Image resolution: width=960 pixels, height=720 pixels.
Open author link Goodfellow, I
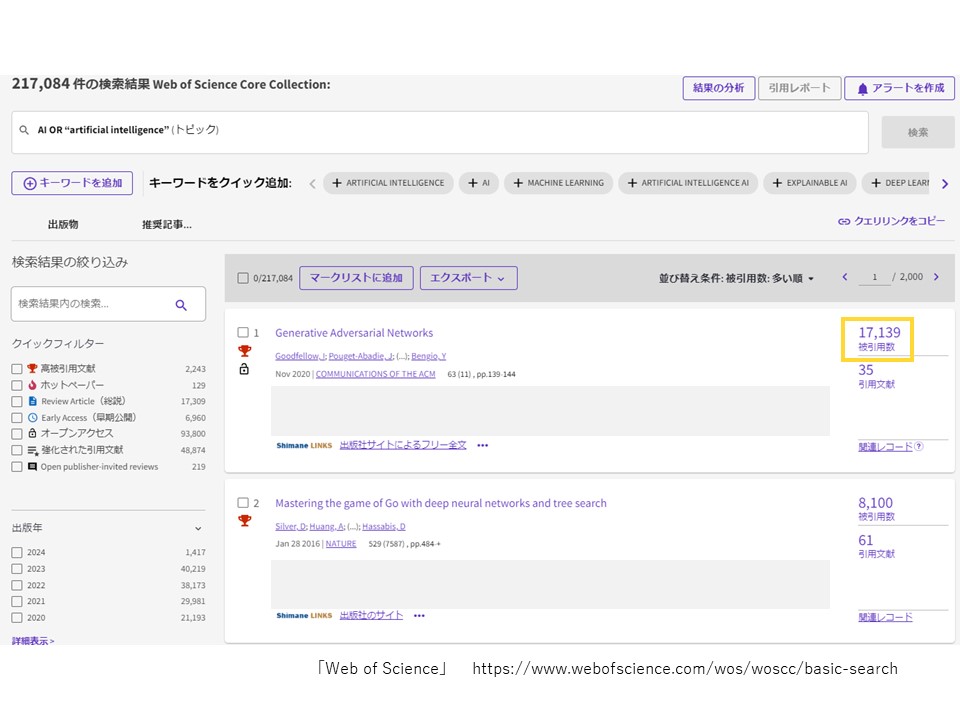click(x=300, y=356)
